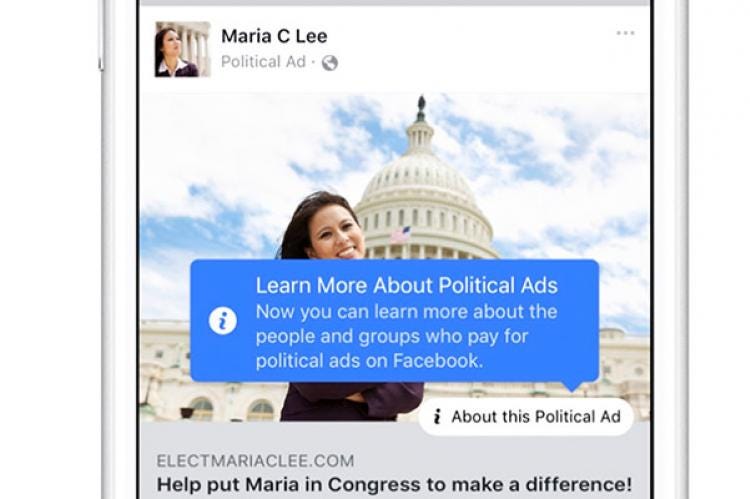Screen dimensions: 750x499
Task: Click the tooltip pointer arrow
Action: pyautogui.click(x=572, y=386)
